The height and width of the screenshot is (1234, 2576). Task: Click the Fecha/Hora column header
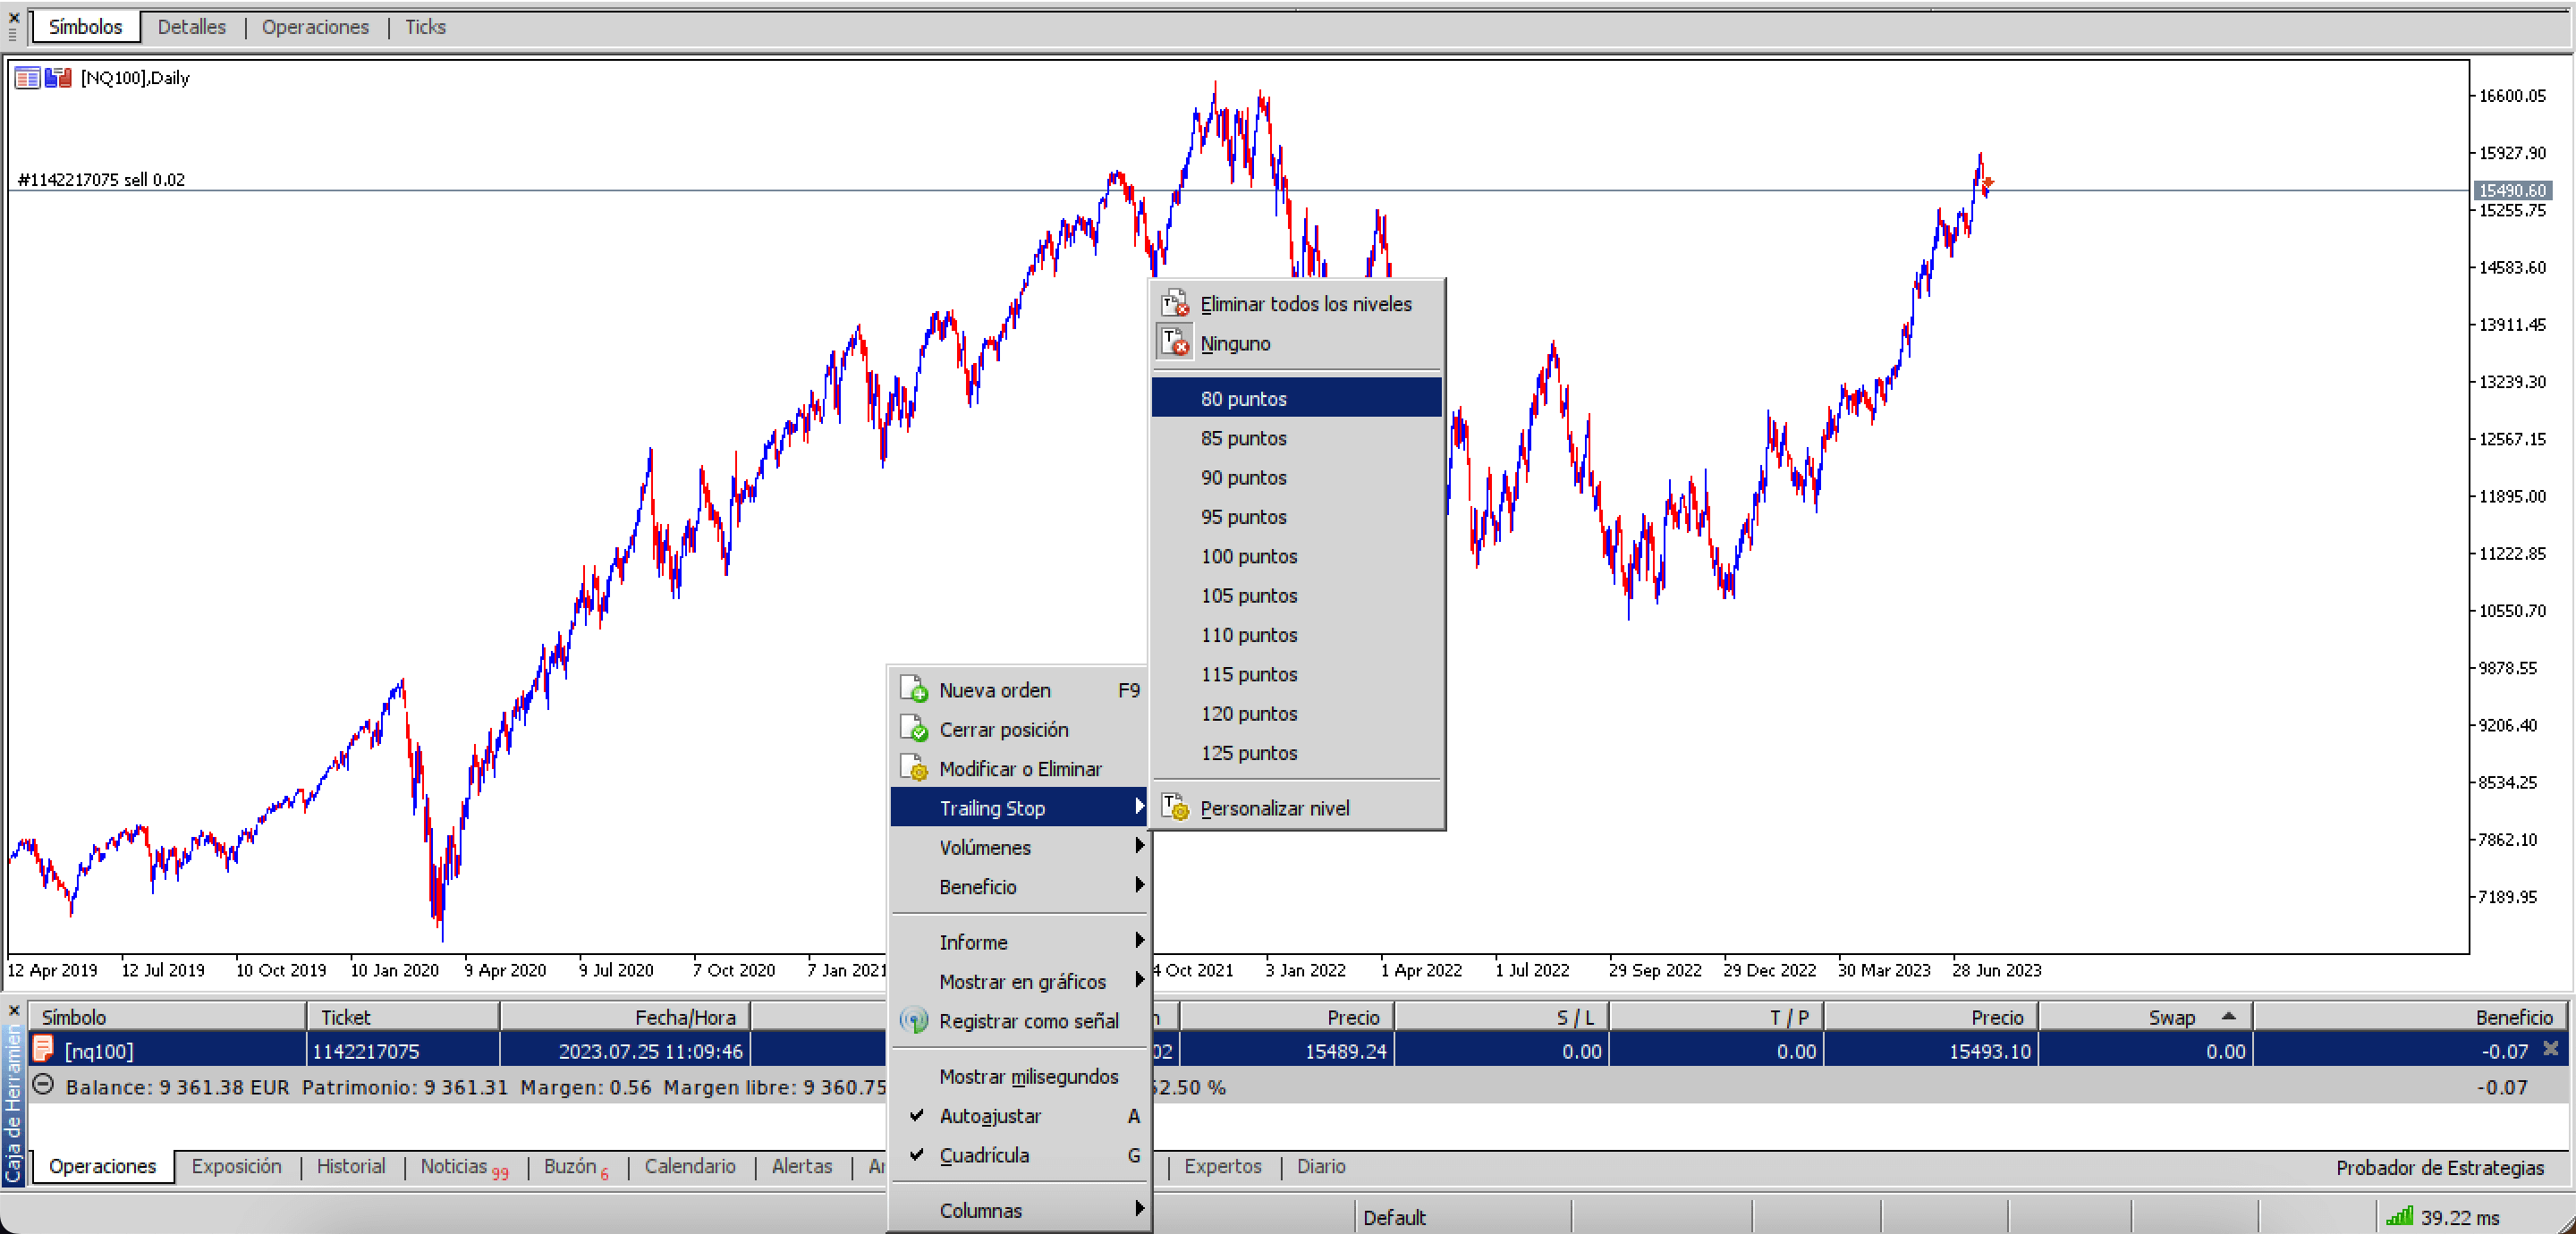tap(625, 1016)
